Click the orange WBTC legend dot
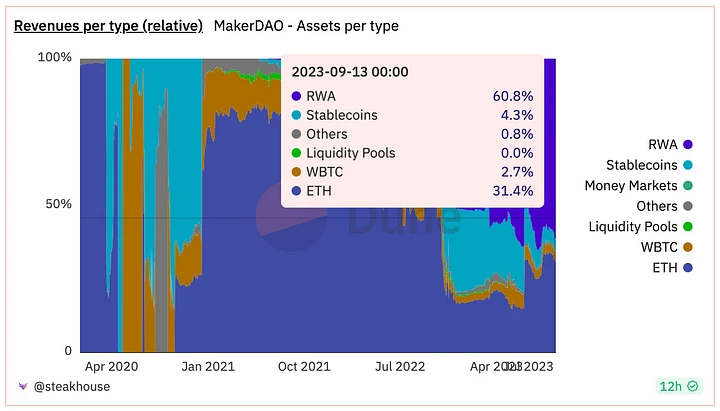Viewport: 720px width, 411px height. pyautogui.click(x=687, y=247)
